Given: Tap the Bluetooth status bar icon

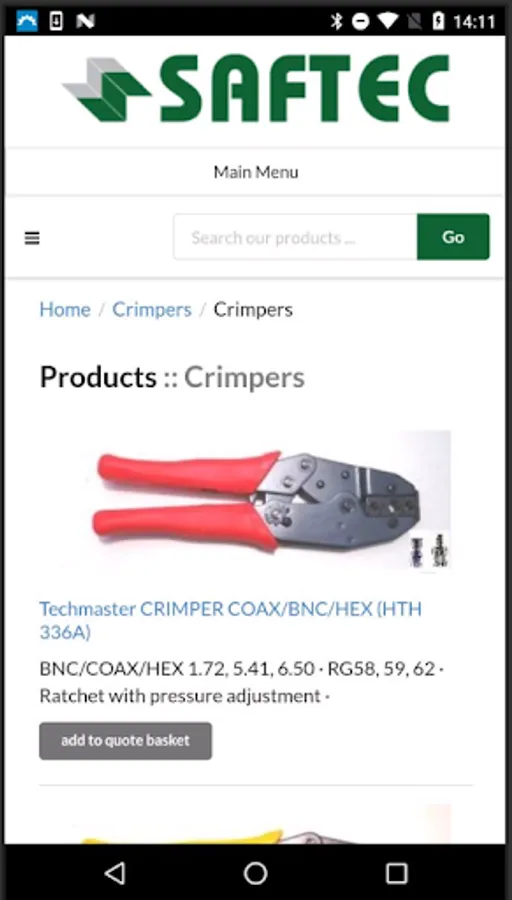Looking at the screenshot, I should [336, 22].
